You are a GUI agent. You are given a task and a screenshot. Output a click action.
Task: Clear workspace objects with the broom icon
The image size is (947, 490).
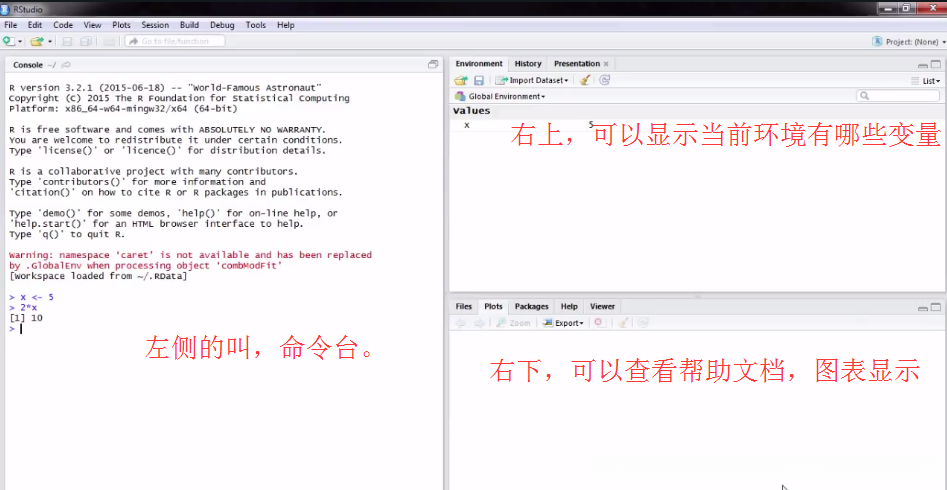pos(584,80)
